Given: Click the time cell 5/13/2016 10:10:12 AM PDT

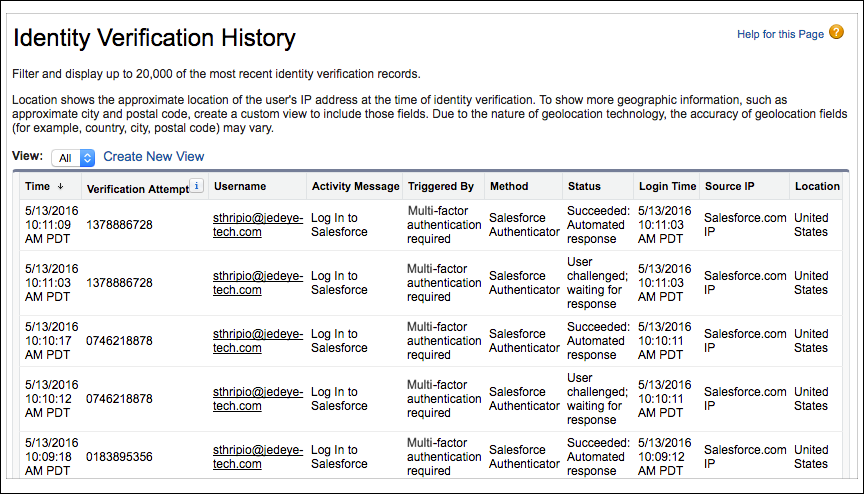Looking at the screenshot, I should (51, 399).
